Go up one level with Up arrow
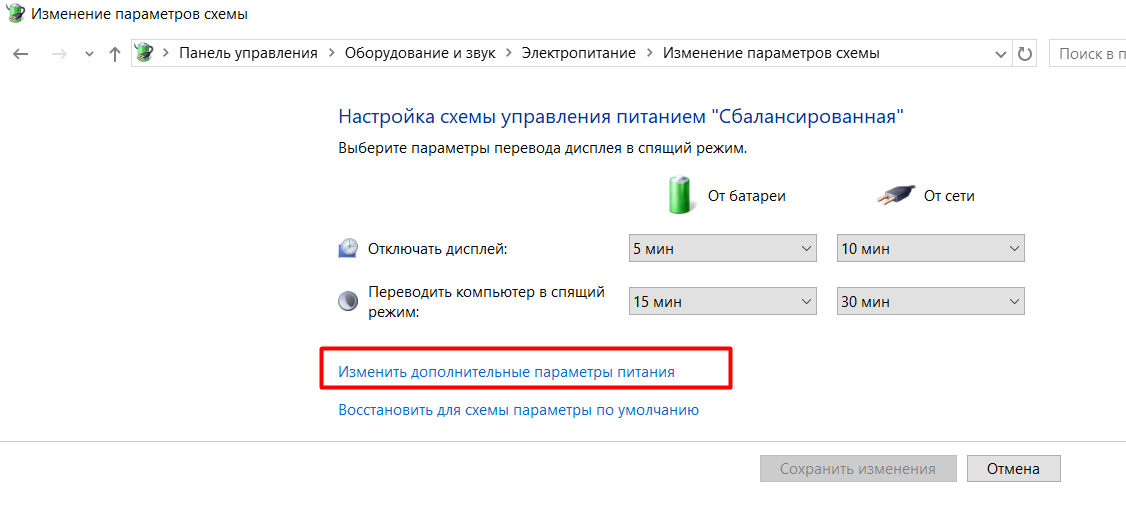 (114, 54)
